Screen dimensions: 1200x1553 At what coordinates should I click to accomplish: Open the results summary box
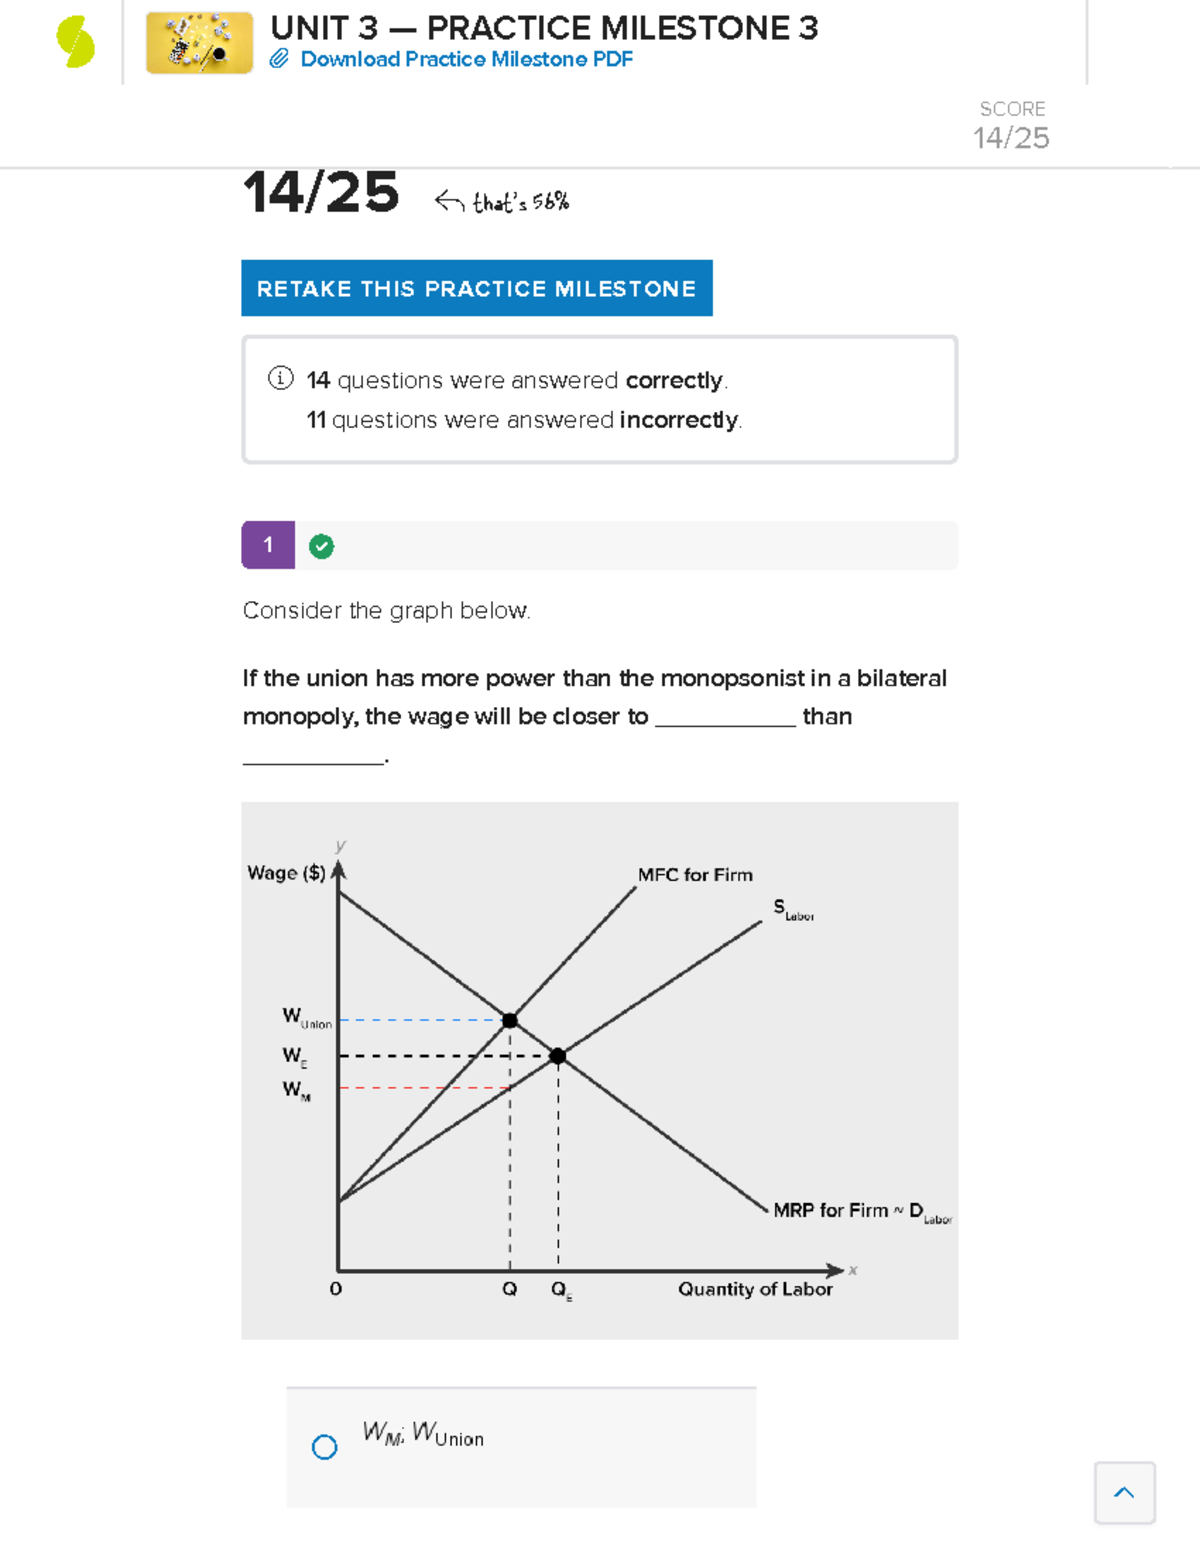pyautogui.click(x=599, y=399)
